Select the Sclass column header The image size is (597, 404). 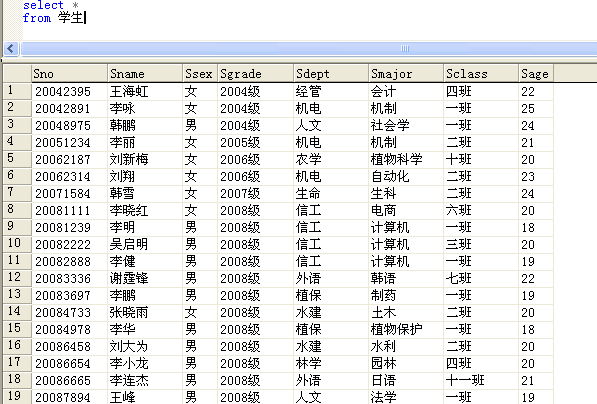(481, 73)
